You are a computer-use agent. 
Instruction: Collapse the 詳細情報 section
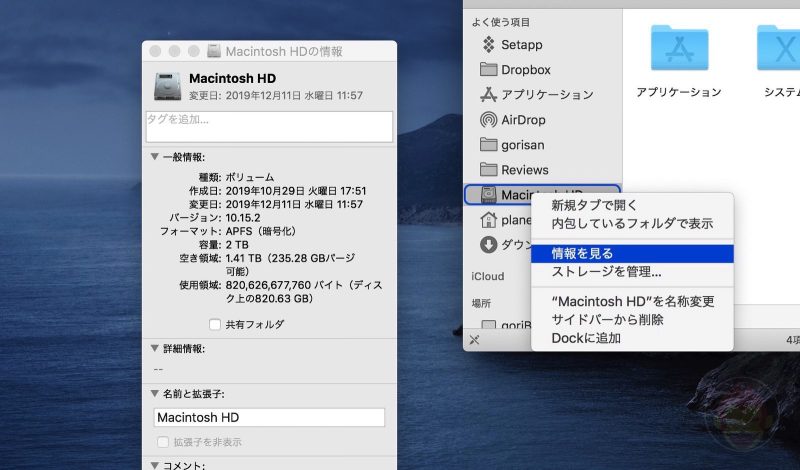point(155,348)
